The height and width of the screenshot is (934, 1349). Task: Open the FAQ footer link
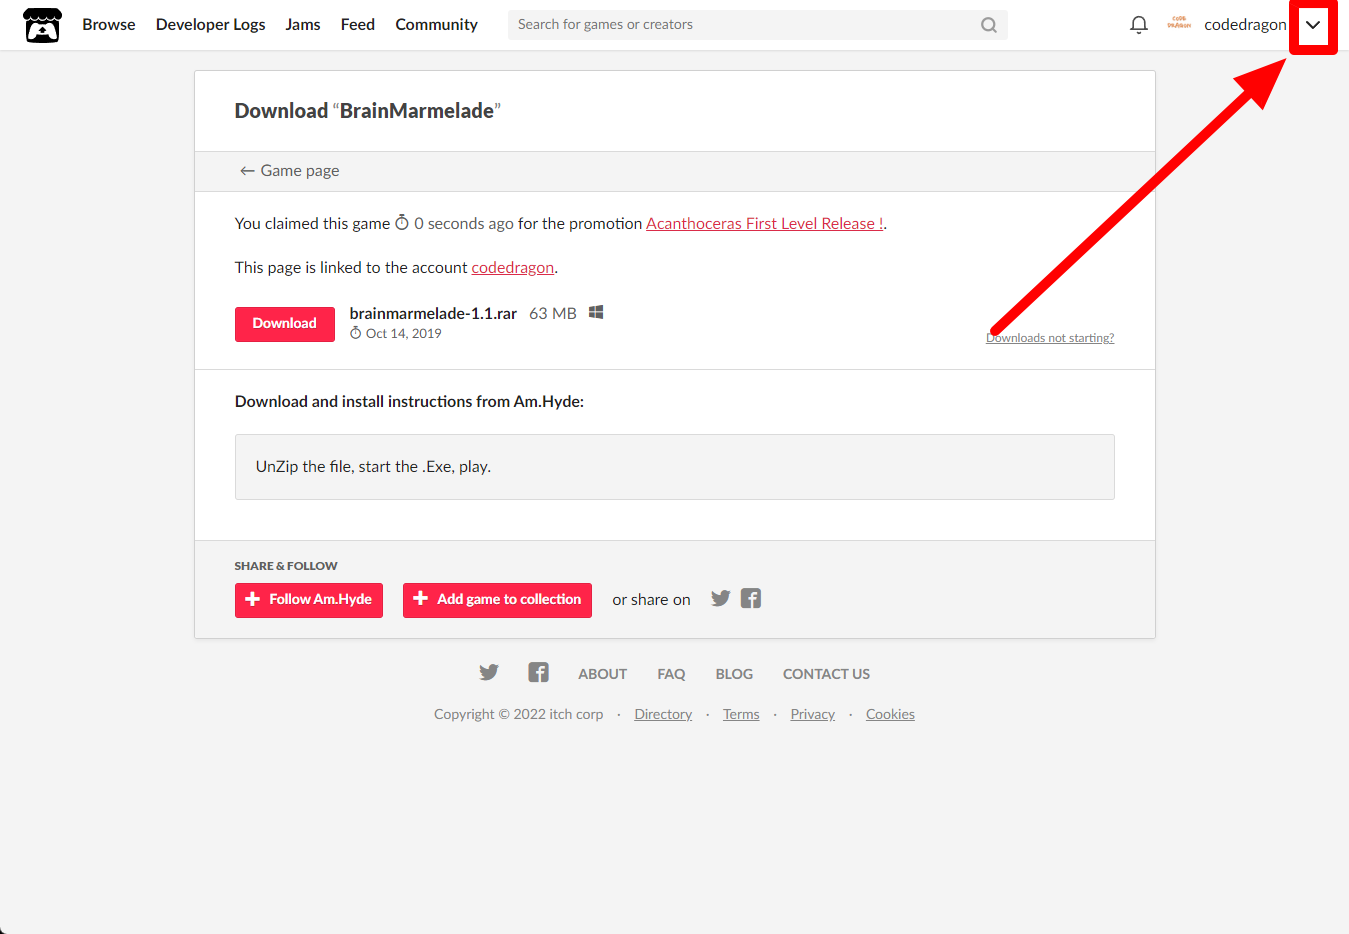[x=671, y=675]
